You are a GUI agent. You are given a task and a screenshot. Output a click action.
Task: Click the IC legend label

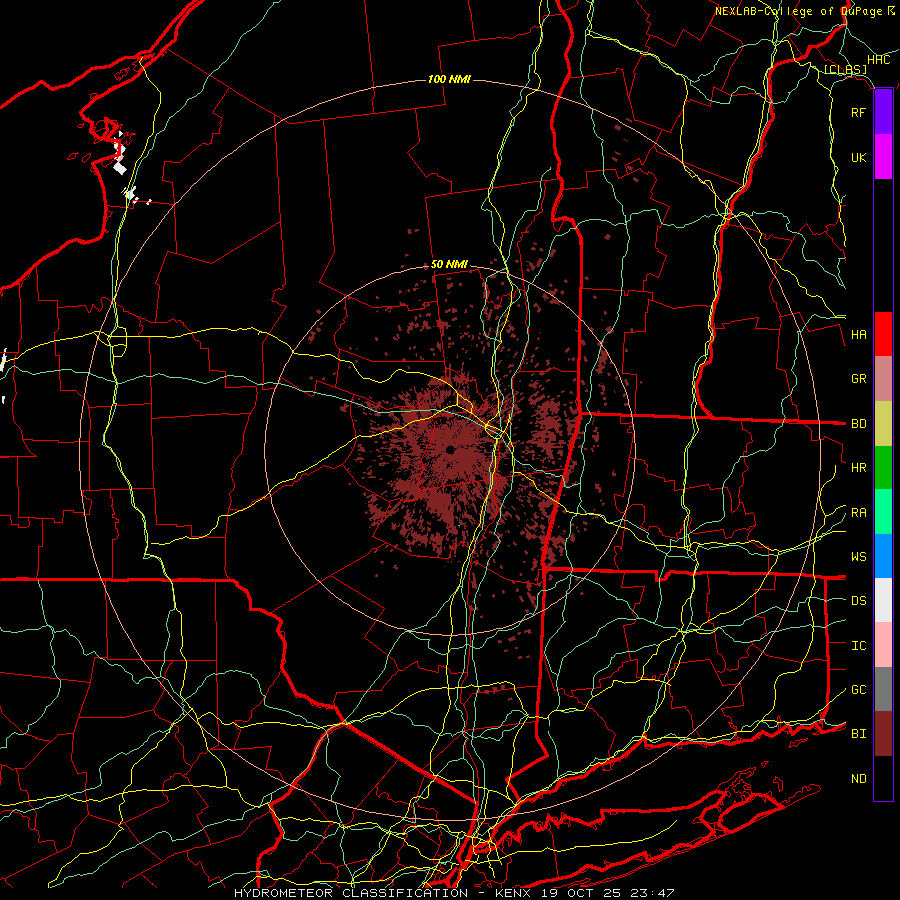coord(858,646)
